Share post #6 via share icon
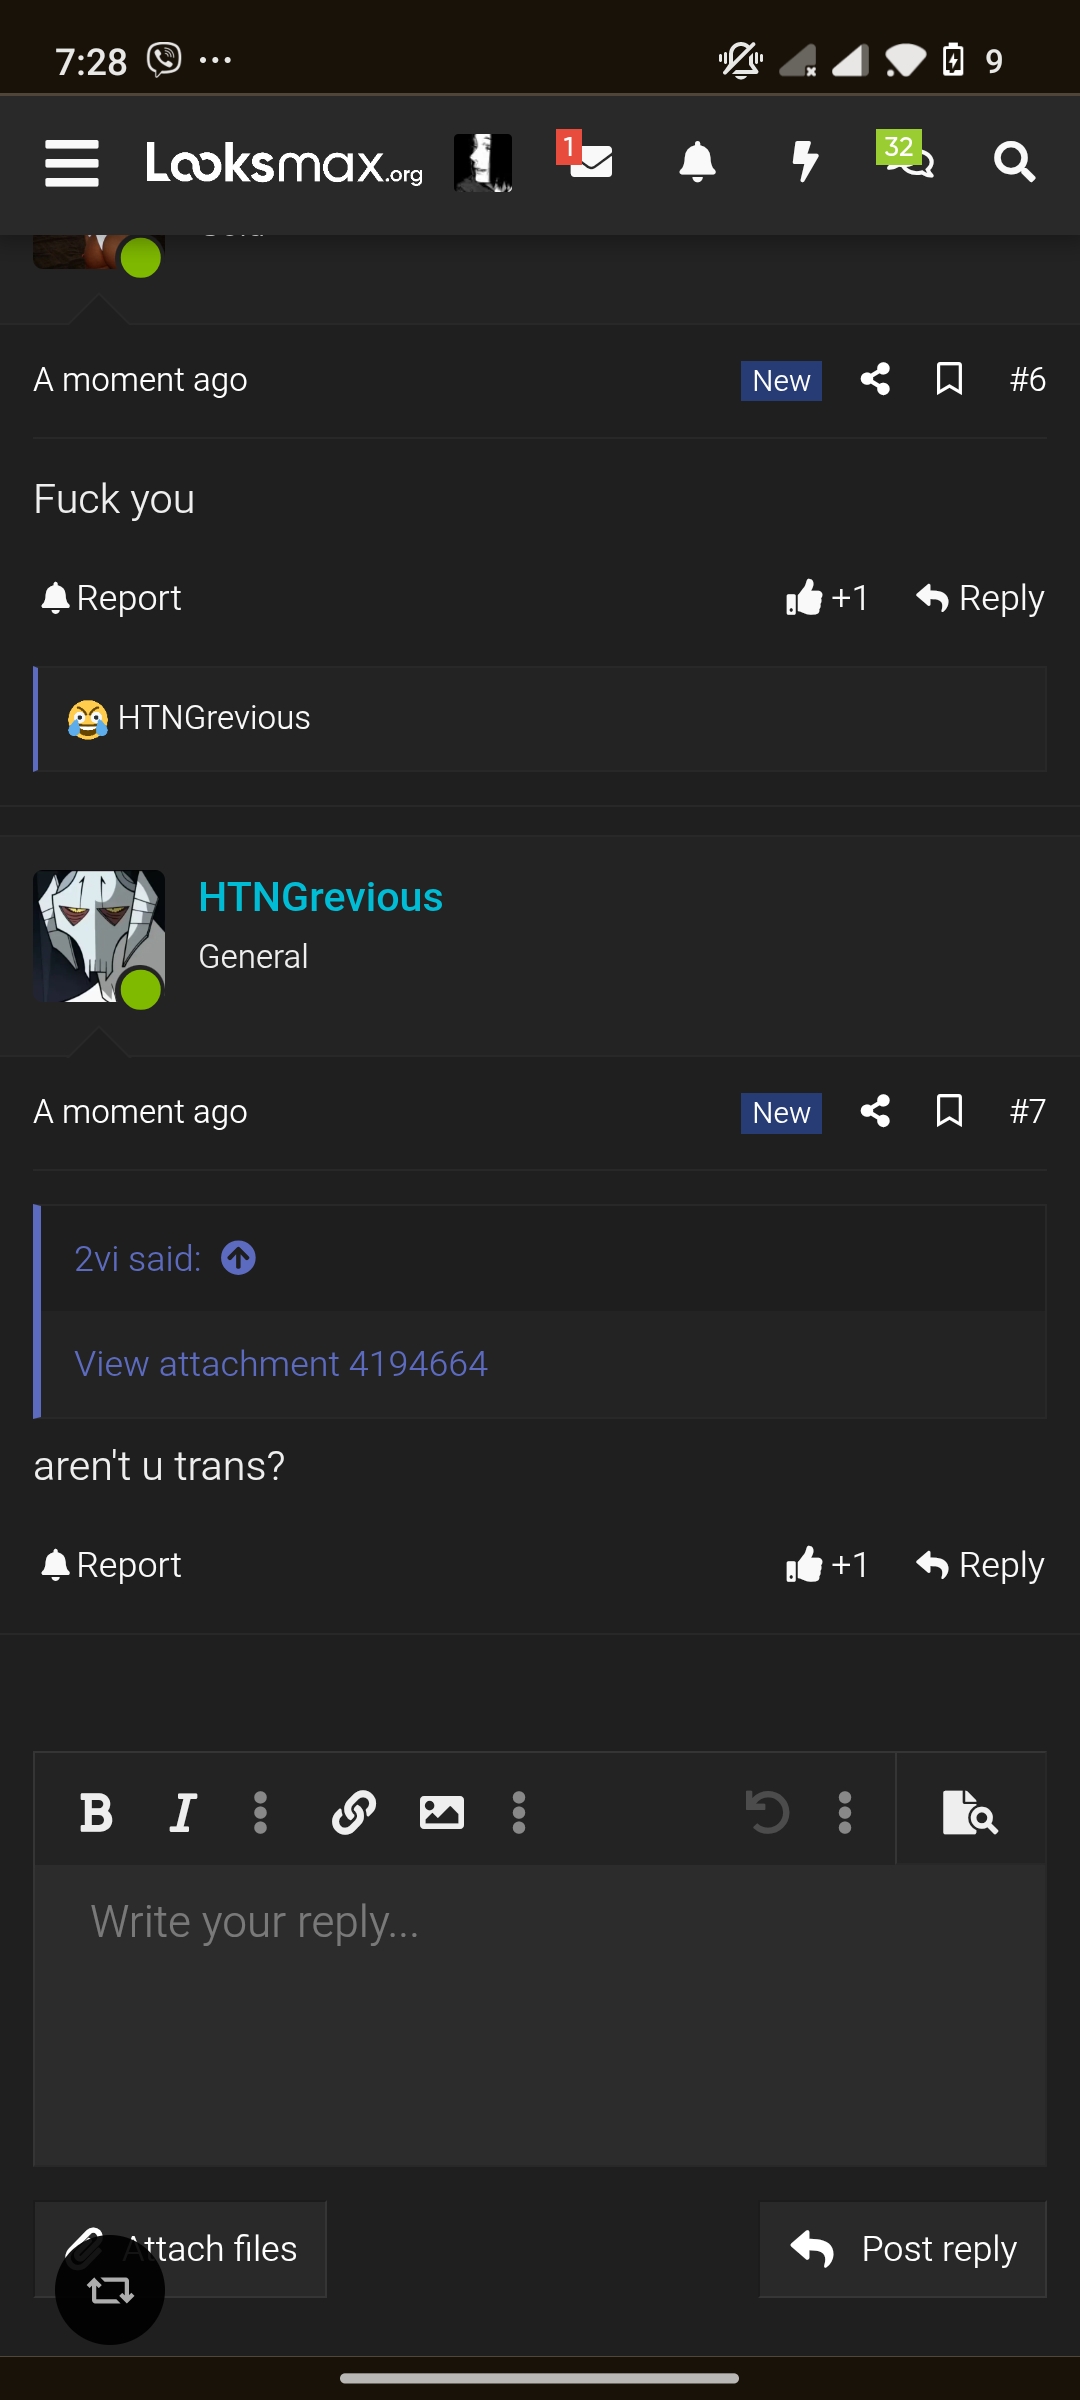Screen dimensions: 1080x2400 tap(875, 379)
